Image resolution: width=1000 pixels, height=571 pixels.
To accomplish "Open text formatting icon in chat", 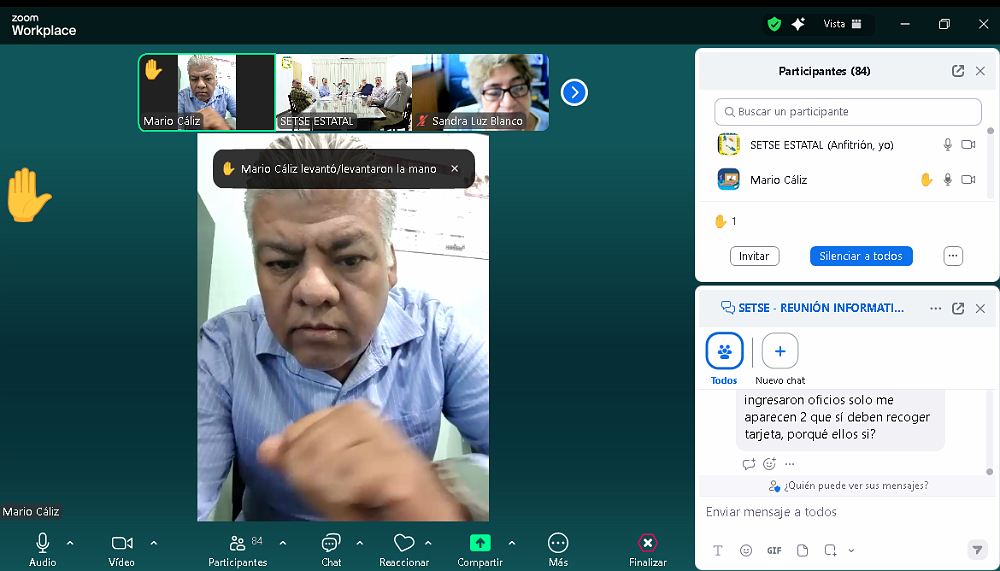I will (718, 550).
